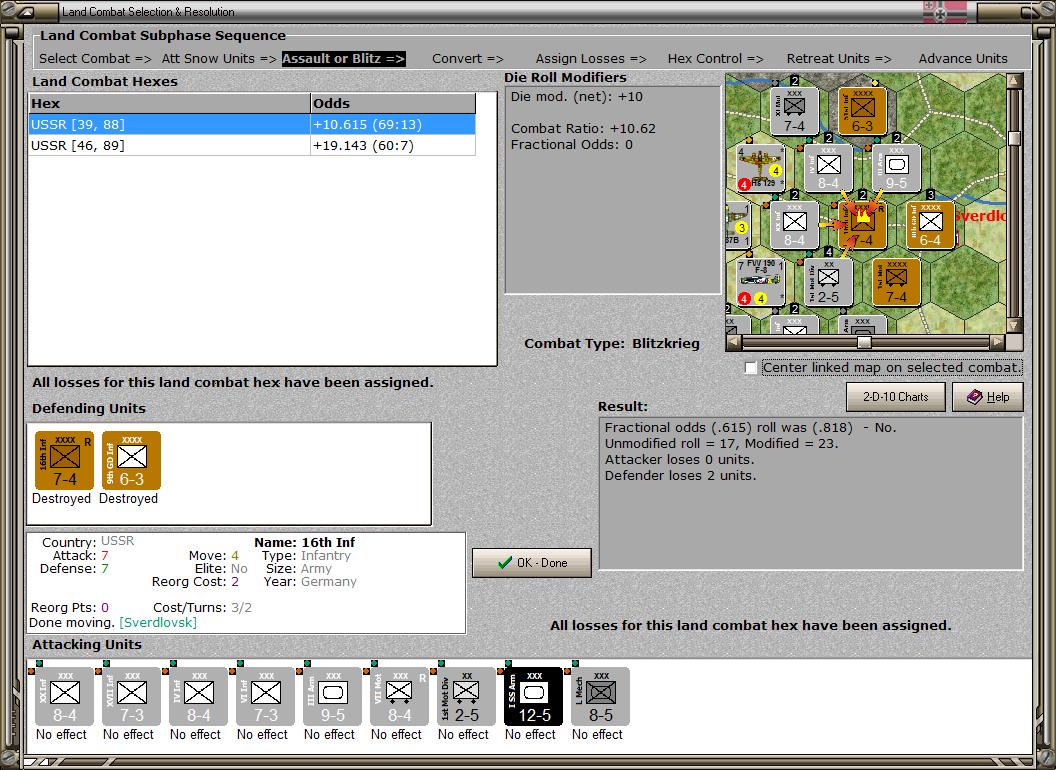Open the Help button
Screen dimensions: 1056x770
pos(988,397)
